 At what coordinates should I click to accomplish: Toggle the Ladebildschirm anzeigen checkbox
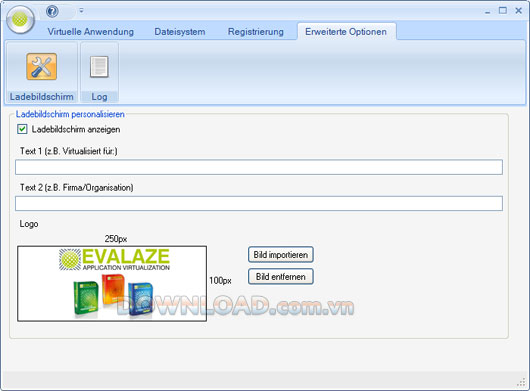pyautogui.click(x=22, y=129)
